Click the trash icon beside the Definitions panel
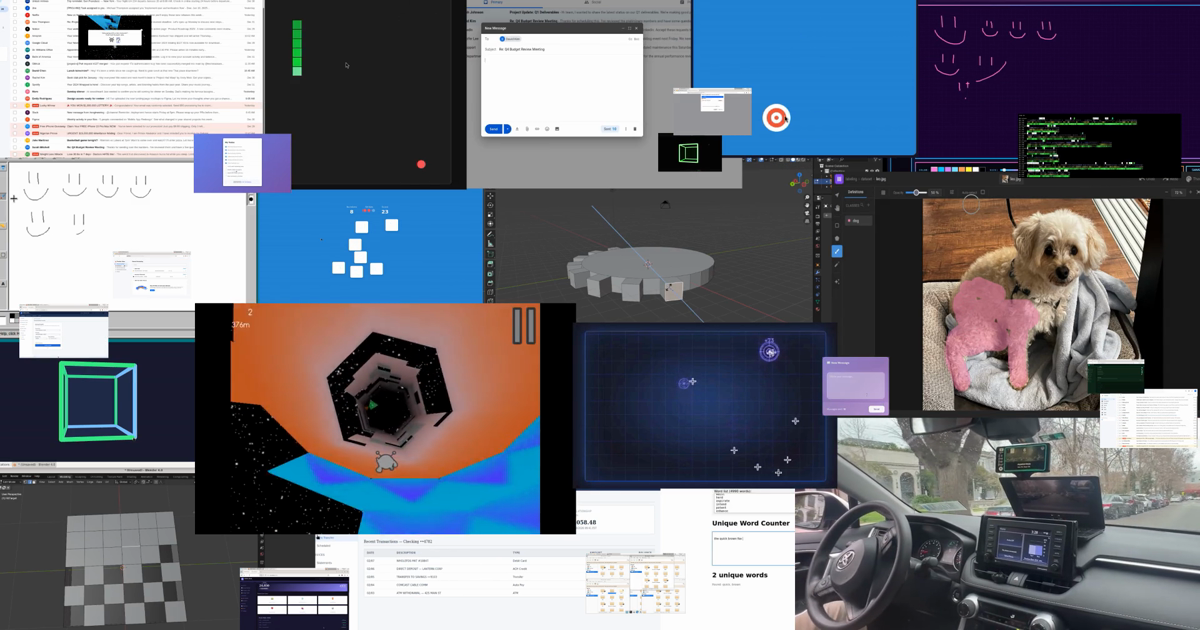1200x630 pixels. click(x=882, y=192)
